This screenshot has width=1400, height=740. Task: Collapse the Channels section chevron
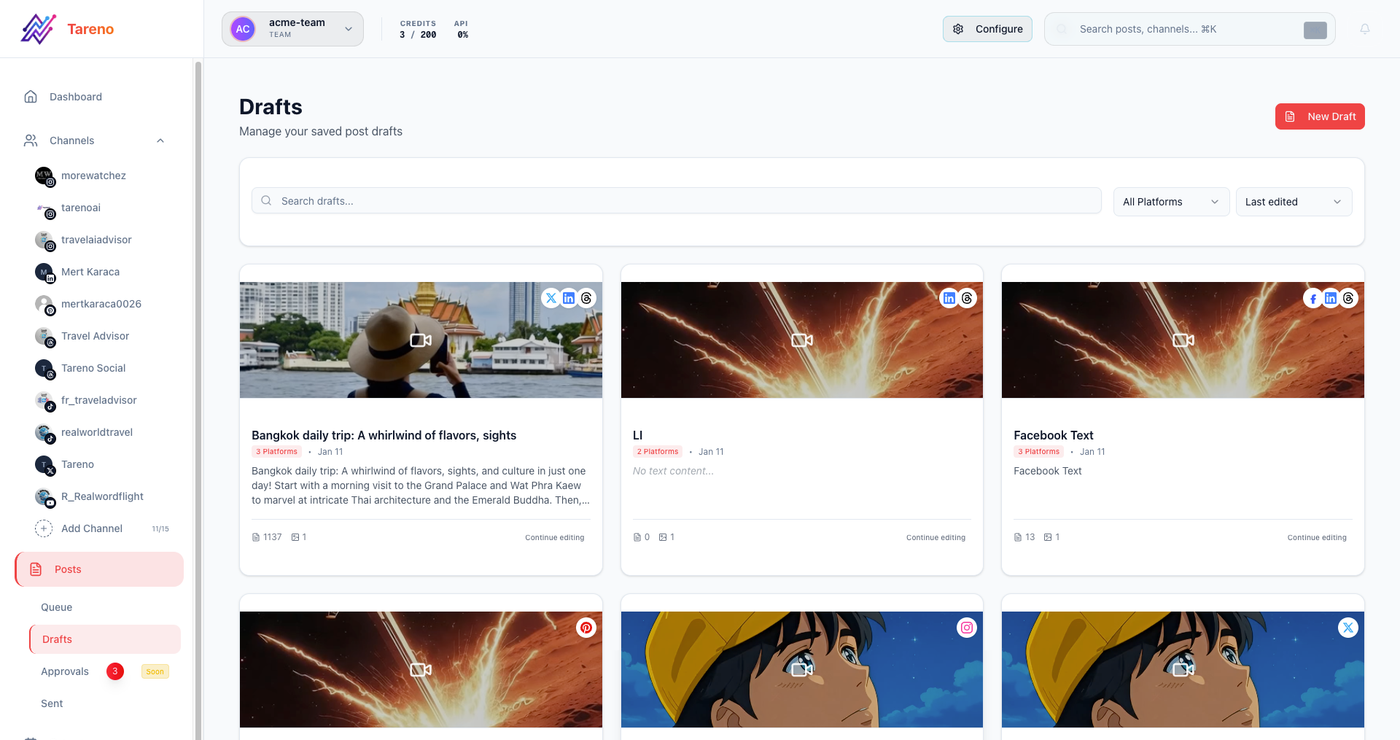coord(160,141)
